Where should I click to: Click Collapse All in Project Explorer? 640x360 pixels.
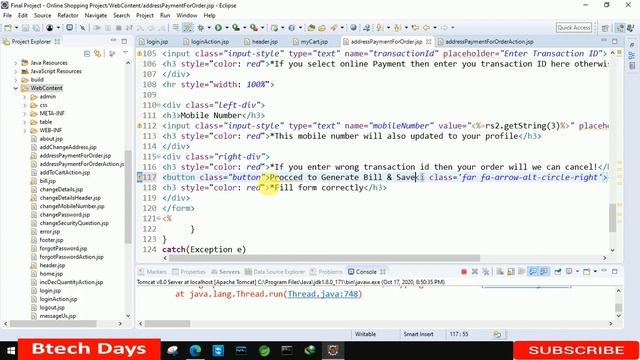click(x=87, y=53)
